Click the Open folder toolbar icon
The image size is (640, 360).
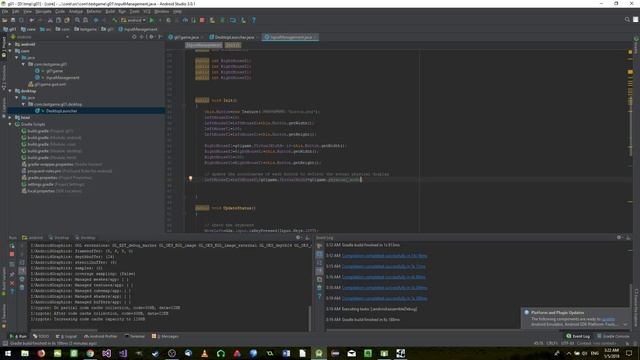click(4, 20)
